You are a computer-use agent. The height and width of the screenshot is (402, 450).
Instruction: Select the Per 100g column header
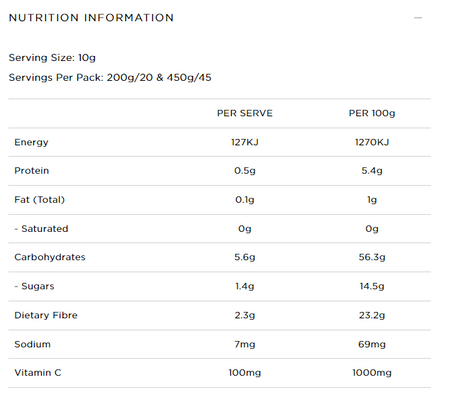(372, 113)
